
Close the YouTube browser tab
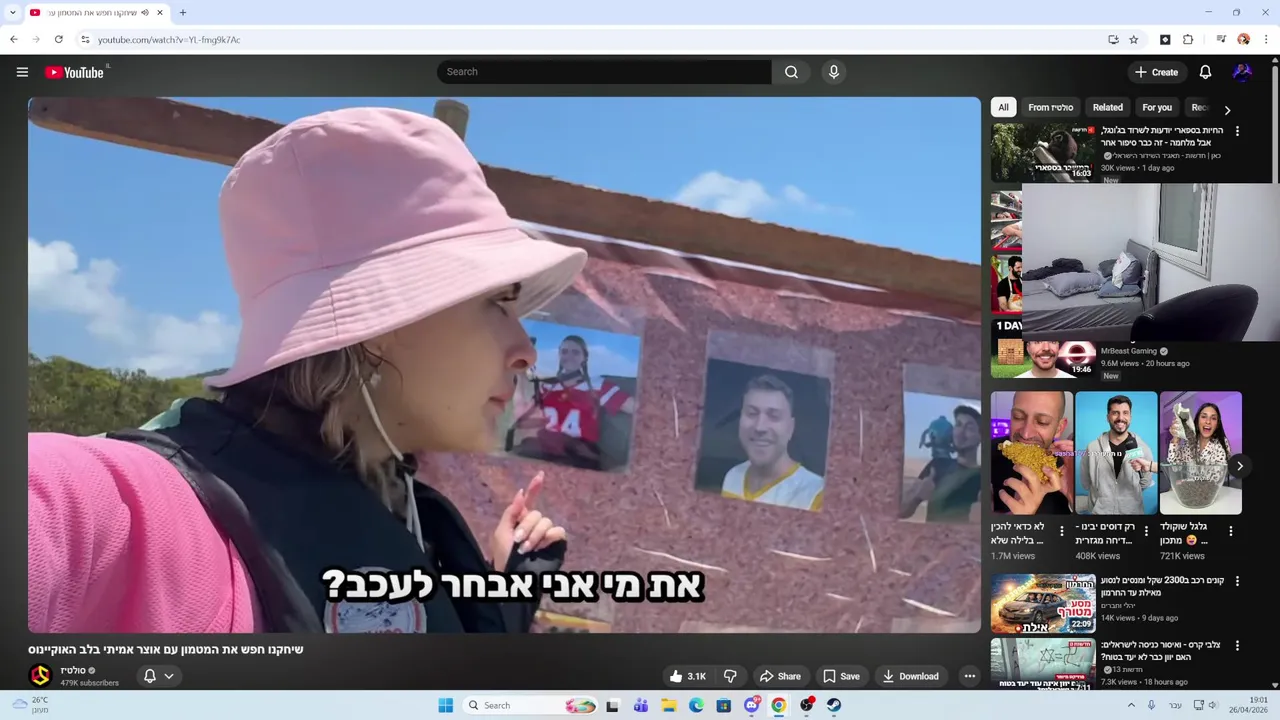pyautogui.click(x=159, y=13)
